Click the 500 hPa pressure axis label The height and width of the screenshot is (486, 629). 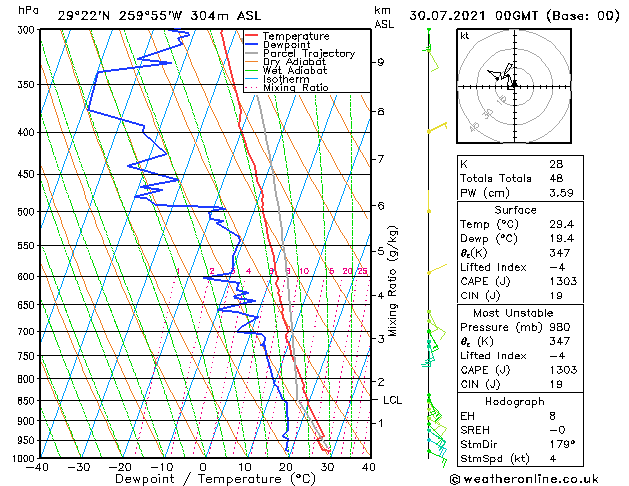tap(28, 212)
